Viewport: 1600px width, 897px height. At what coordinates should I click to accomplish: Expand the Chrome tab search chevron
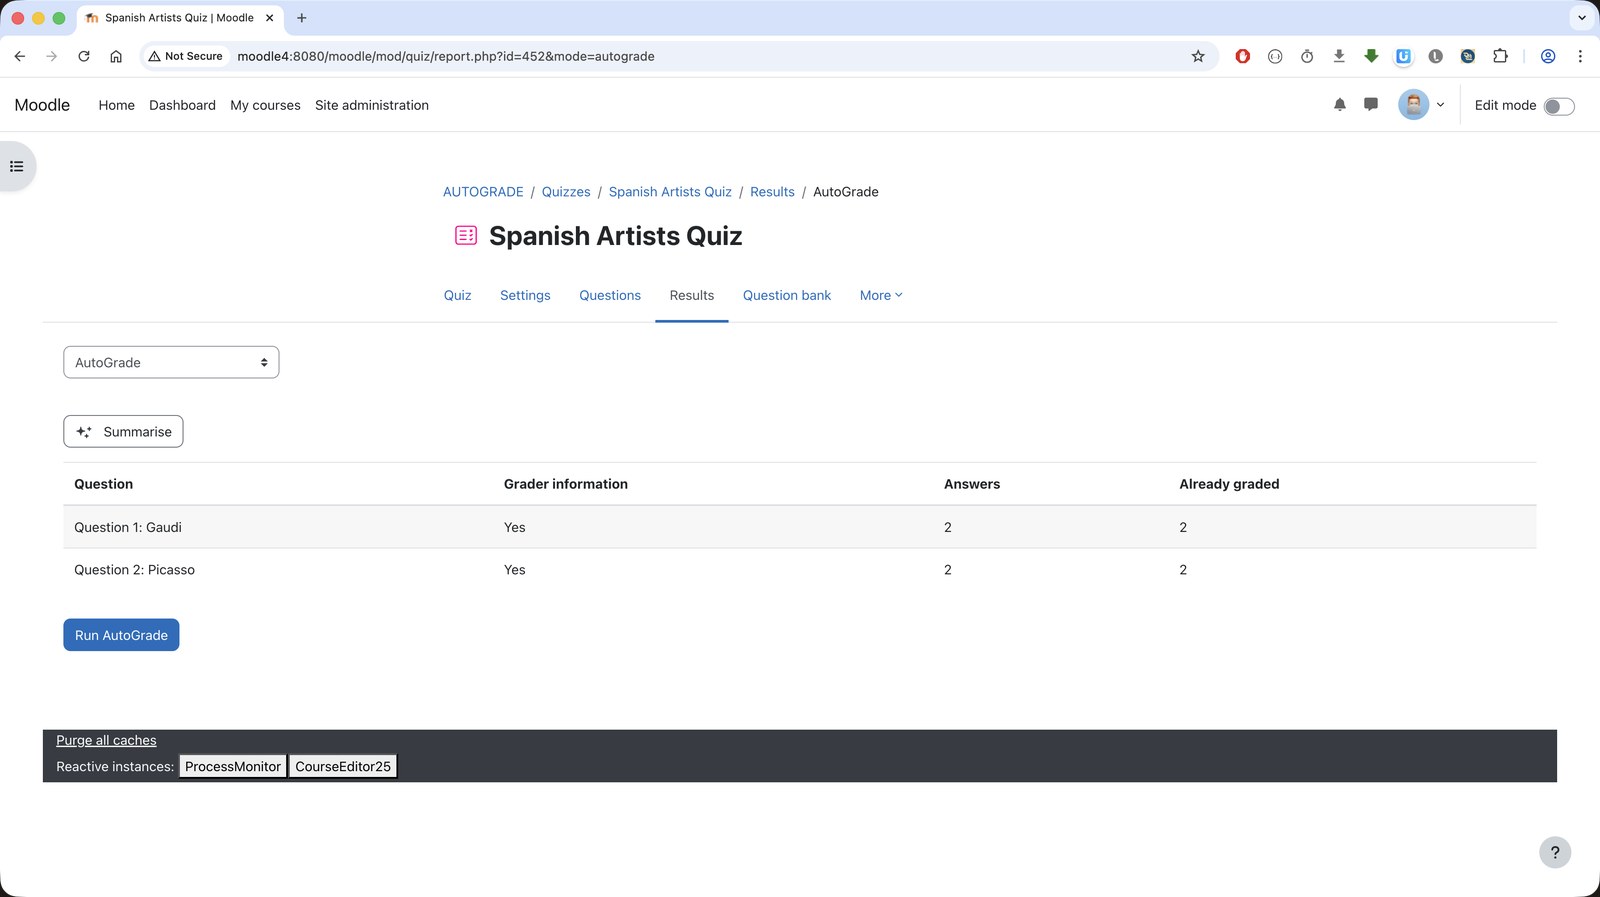(x=1582, y=17)
